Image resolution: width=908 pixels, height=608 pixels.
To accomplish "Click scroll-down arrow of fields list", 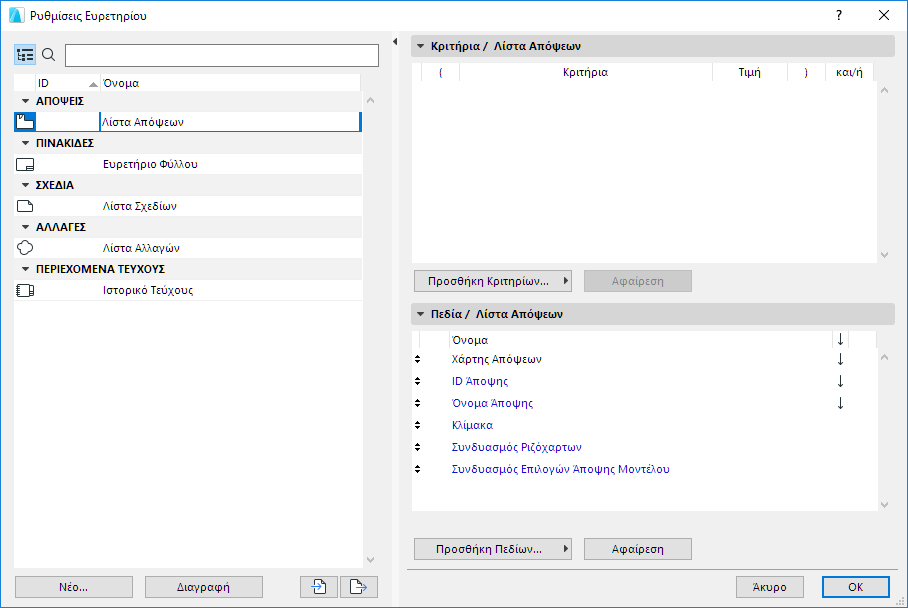I will (x=884, y=505).
